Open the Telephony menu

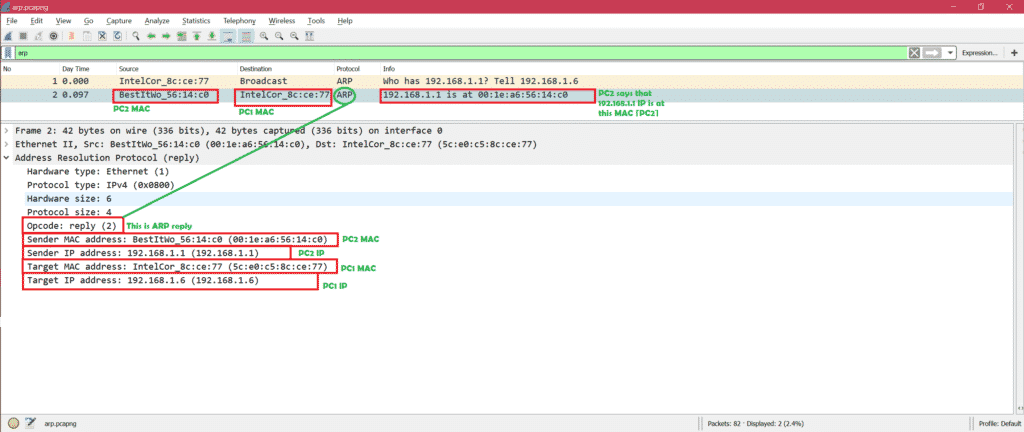pyautogui.click(x=239, y=21)
